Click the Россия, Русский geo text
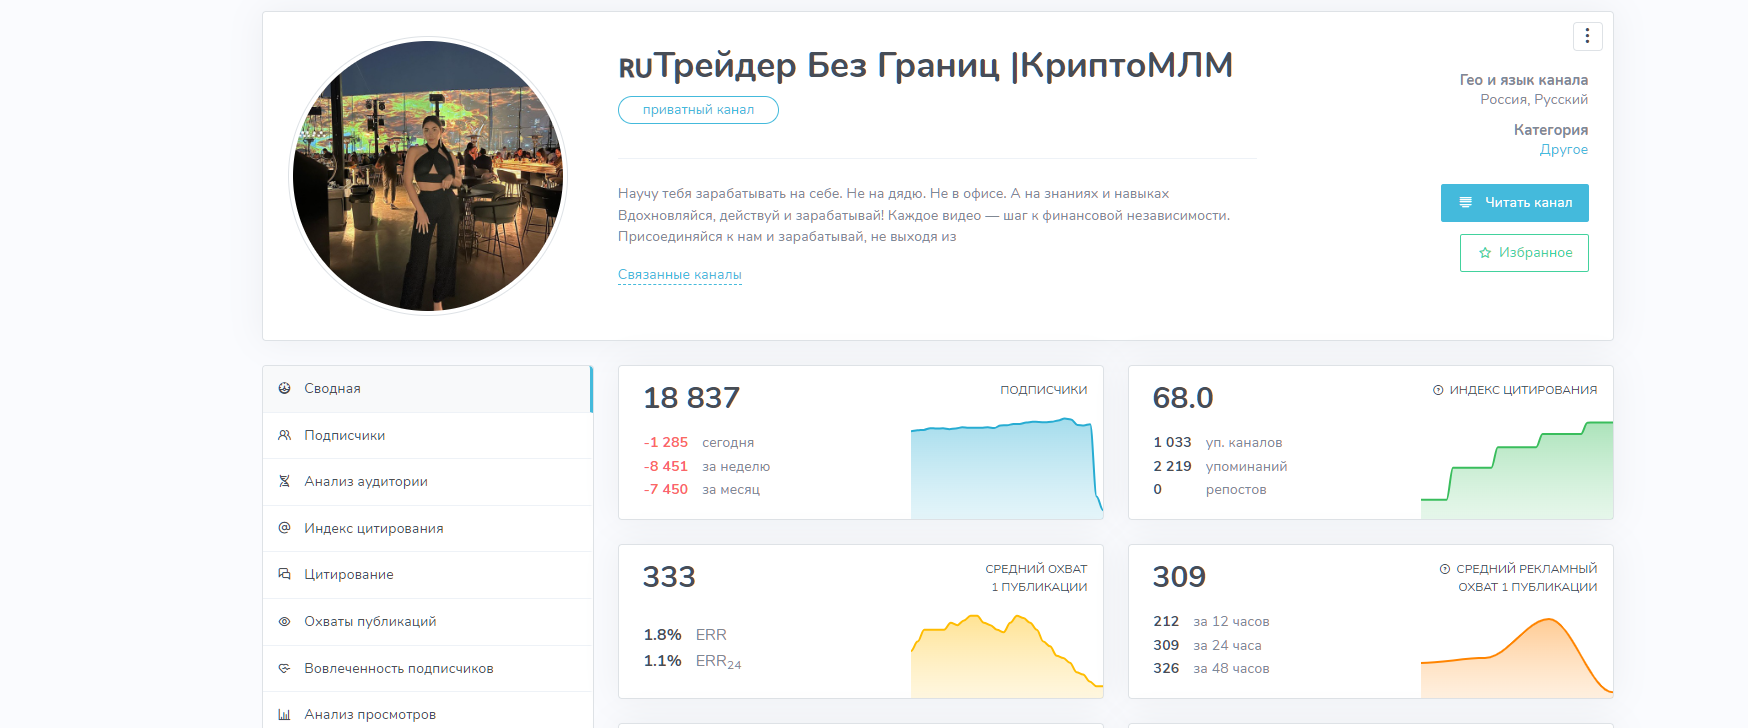Viewport: 1748px width, 728px height. pyautogui.click(x=1534, y=100)
